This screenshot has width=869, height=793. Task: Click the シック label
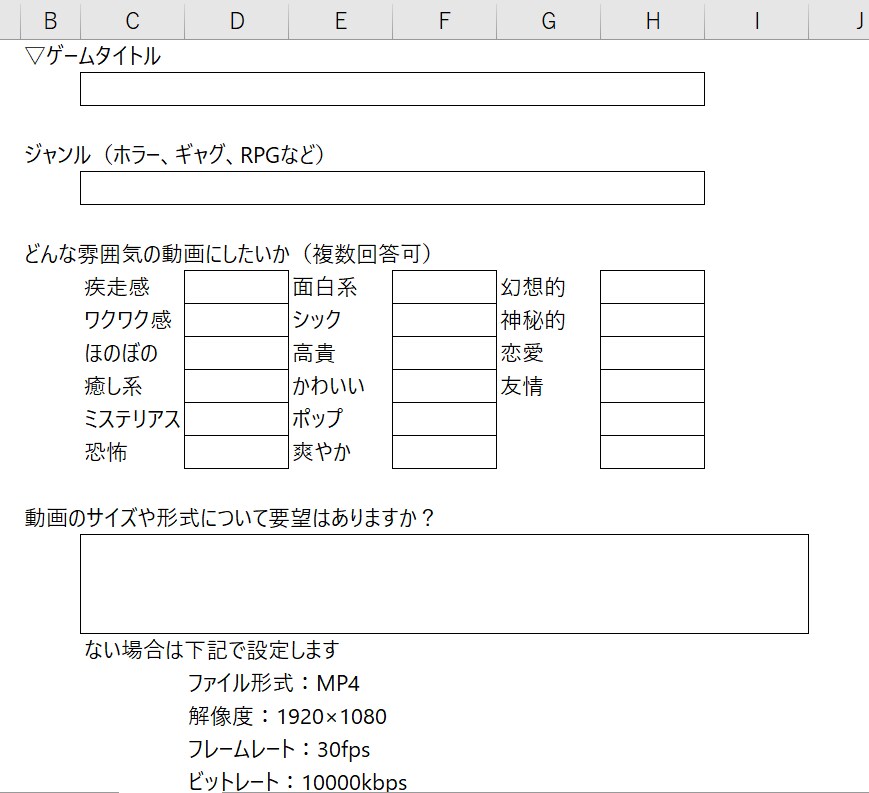(316, 320)
